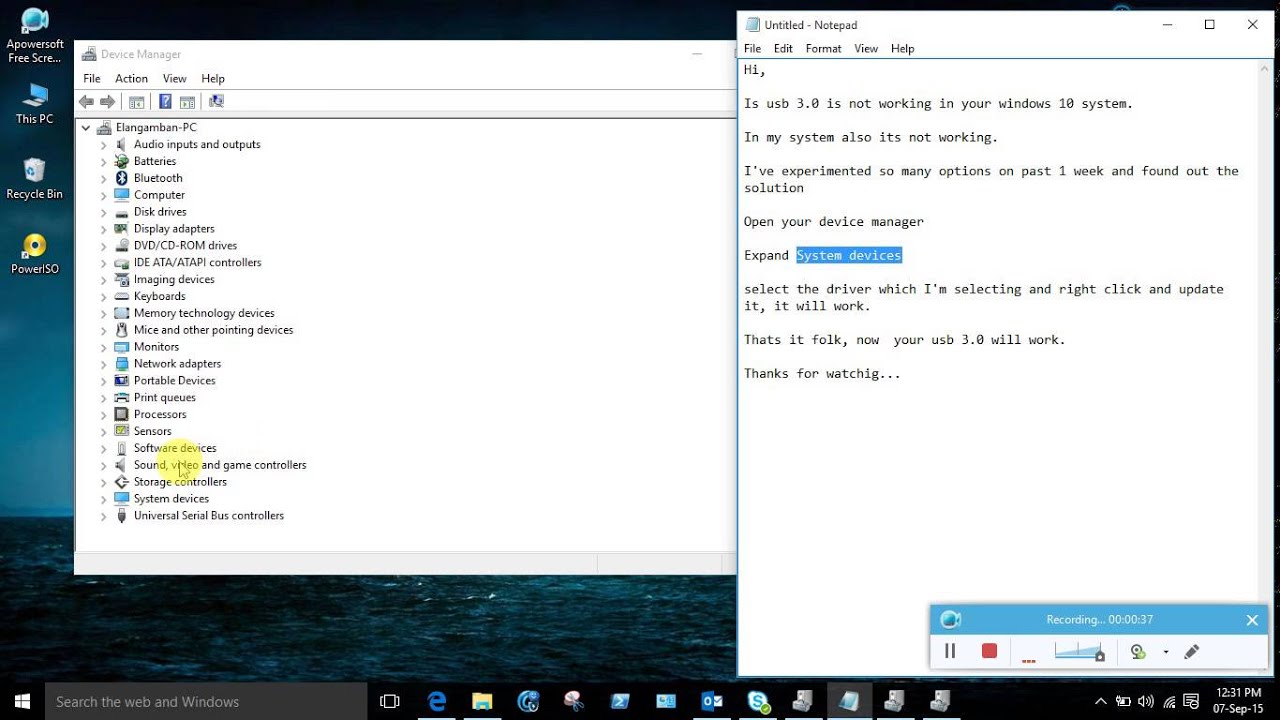Open the Windows Start button

pyautogui.click(x=22, y=702)
